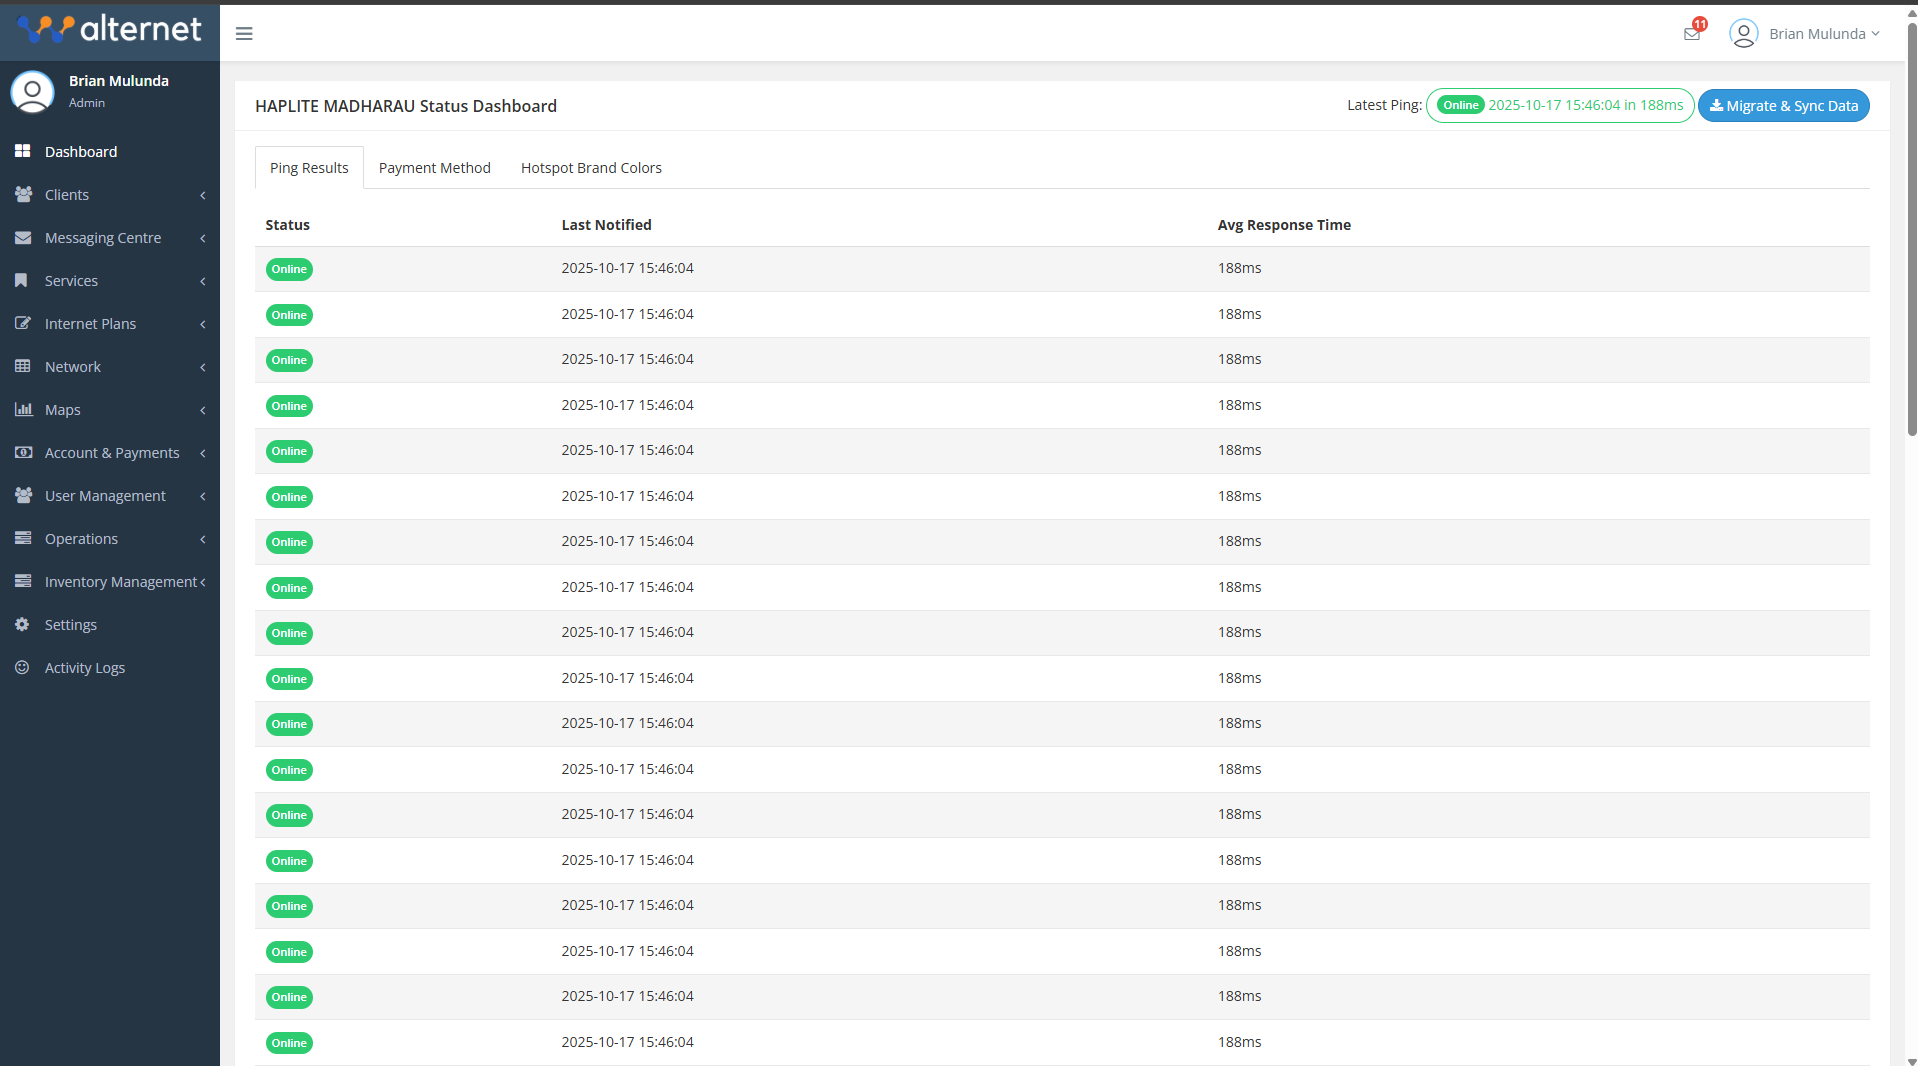Viewport: 1918px width, 1066px height.
Task: Click the green Online badge in Latest Ping
Action: 1459,104
